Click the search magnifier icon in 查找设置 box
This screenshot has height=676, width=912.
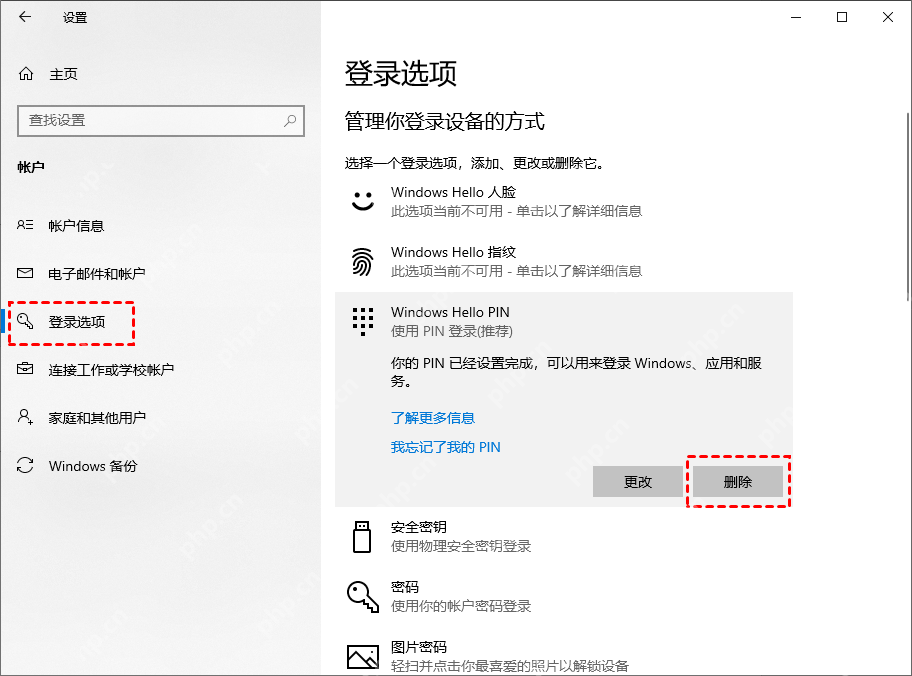tap(290, 120)
